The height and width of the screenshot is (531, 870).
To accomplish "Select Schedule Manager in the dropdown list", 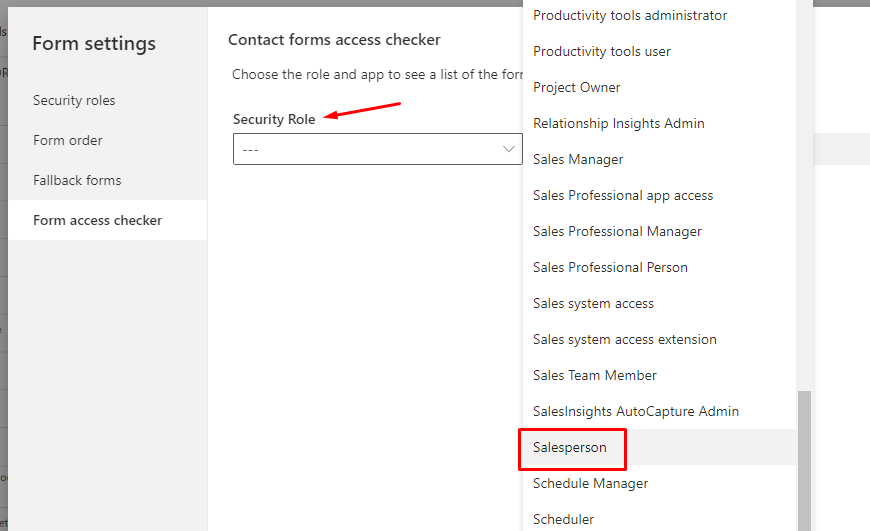I will (659, 483).
